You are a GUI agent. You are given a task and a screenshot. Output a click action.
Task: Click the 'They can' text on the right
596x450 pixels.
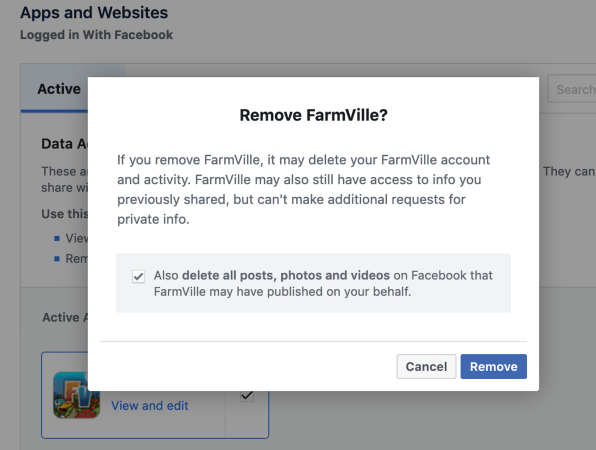tap(569, 171)
